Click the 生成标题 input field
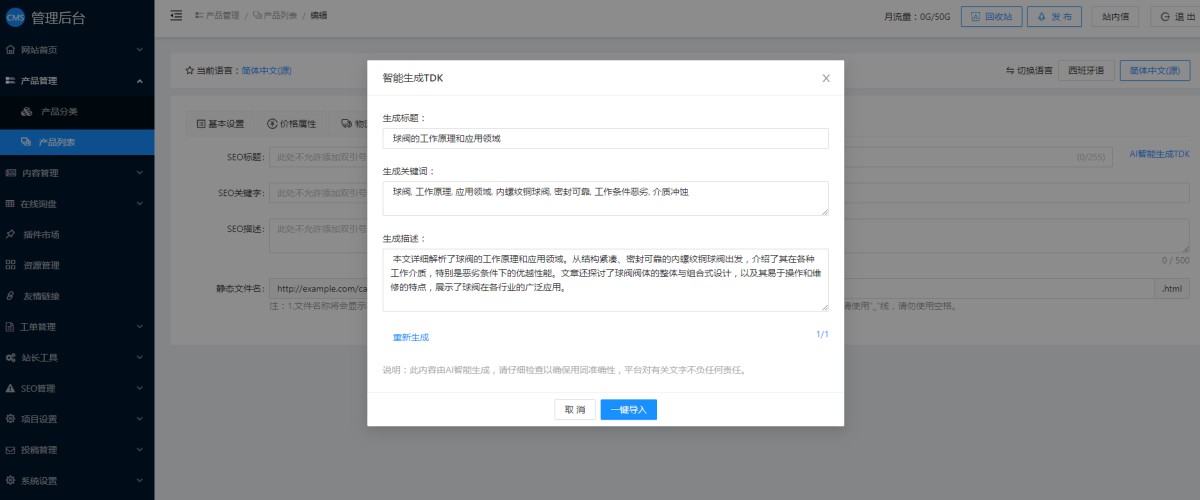This screenshot has width=1200, height=500. [x=605, y=139]
